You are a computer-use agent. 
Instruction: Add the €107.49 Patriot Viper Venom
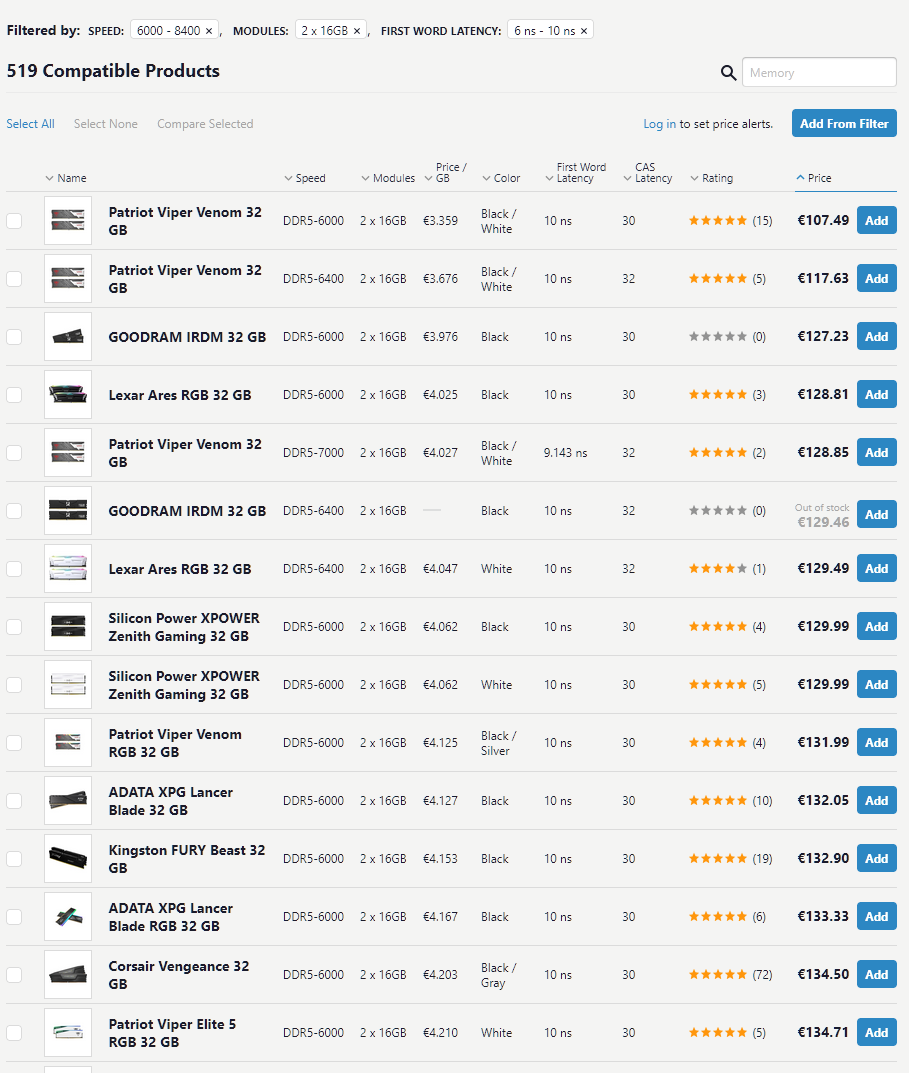tap(877, 220)
